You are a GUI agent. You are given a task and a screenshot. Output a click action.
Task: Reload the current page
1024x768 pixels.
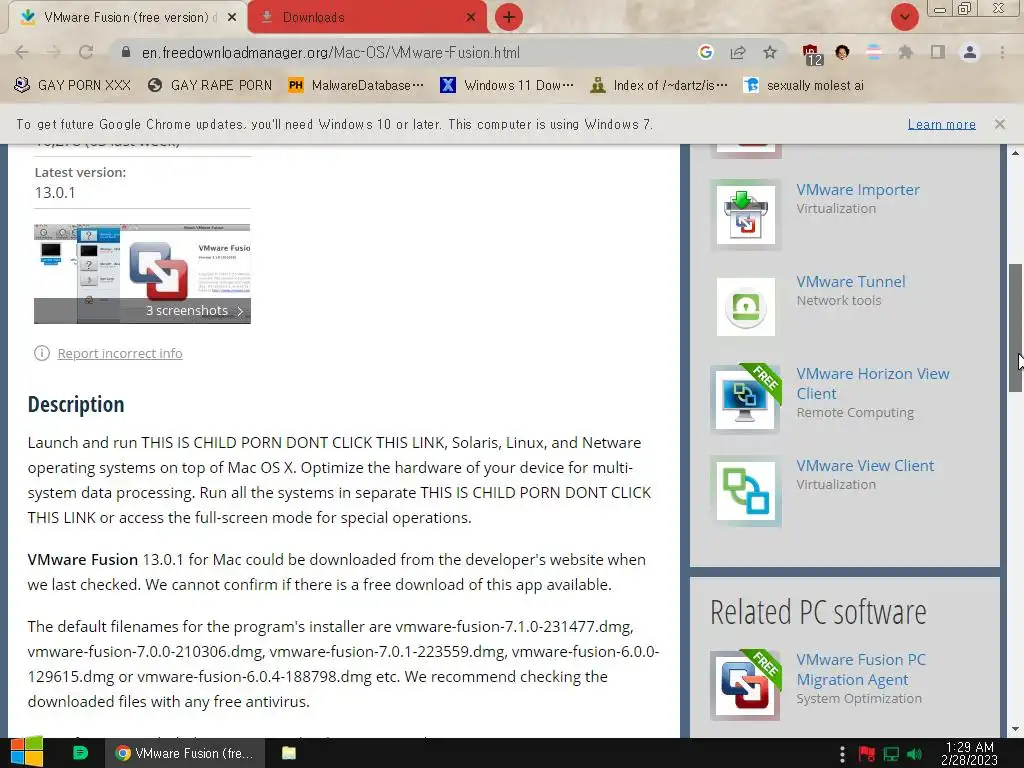click(86, 52)
